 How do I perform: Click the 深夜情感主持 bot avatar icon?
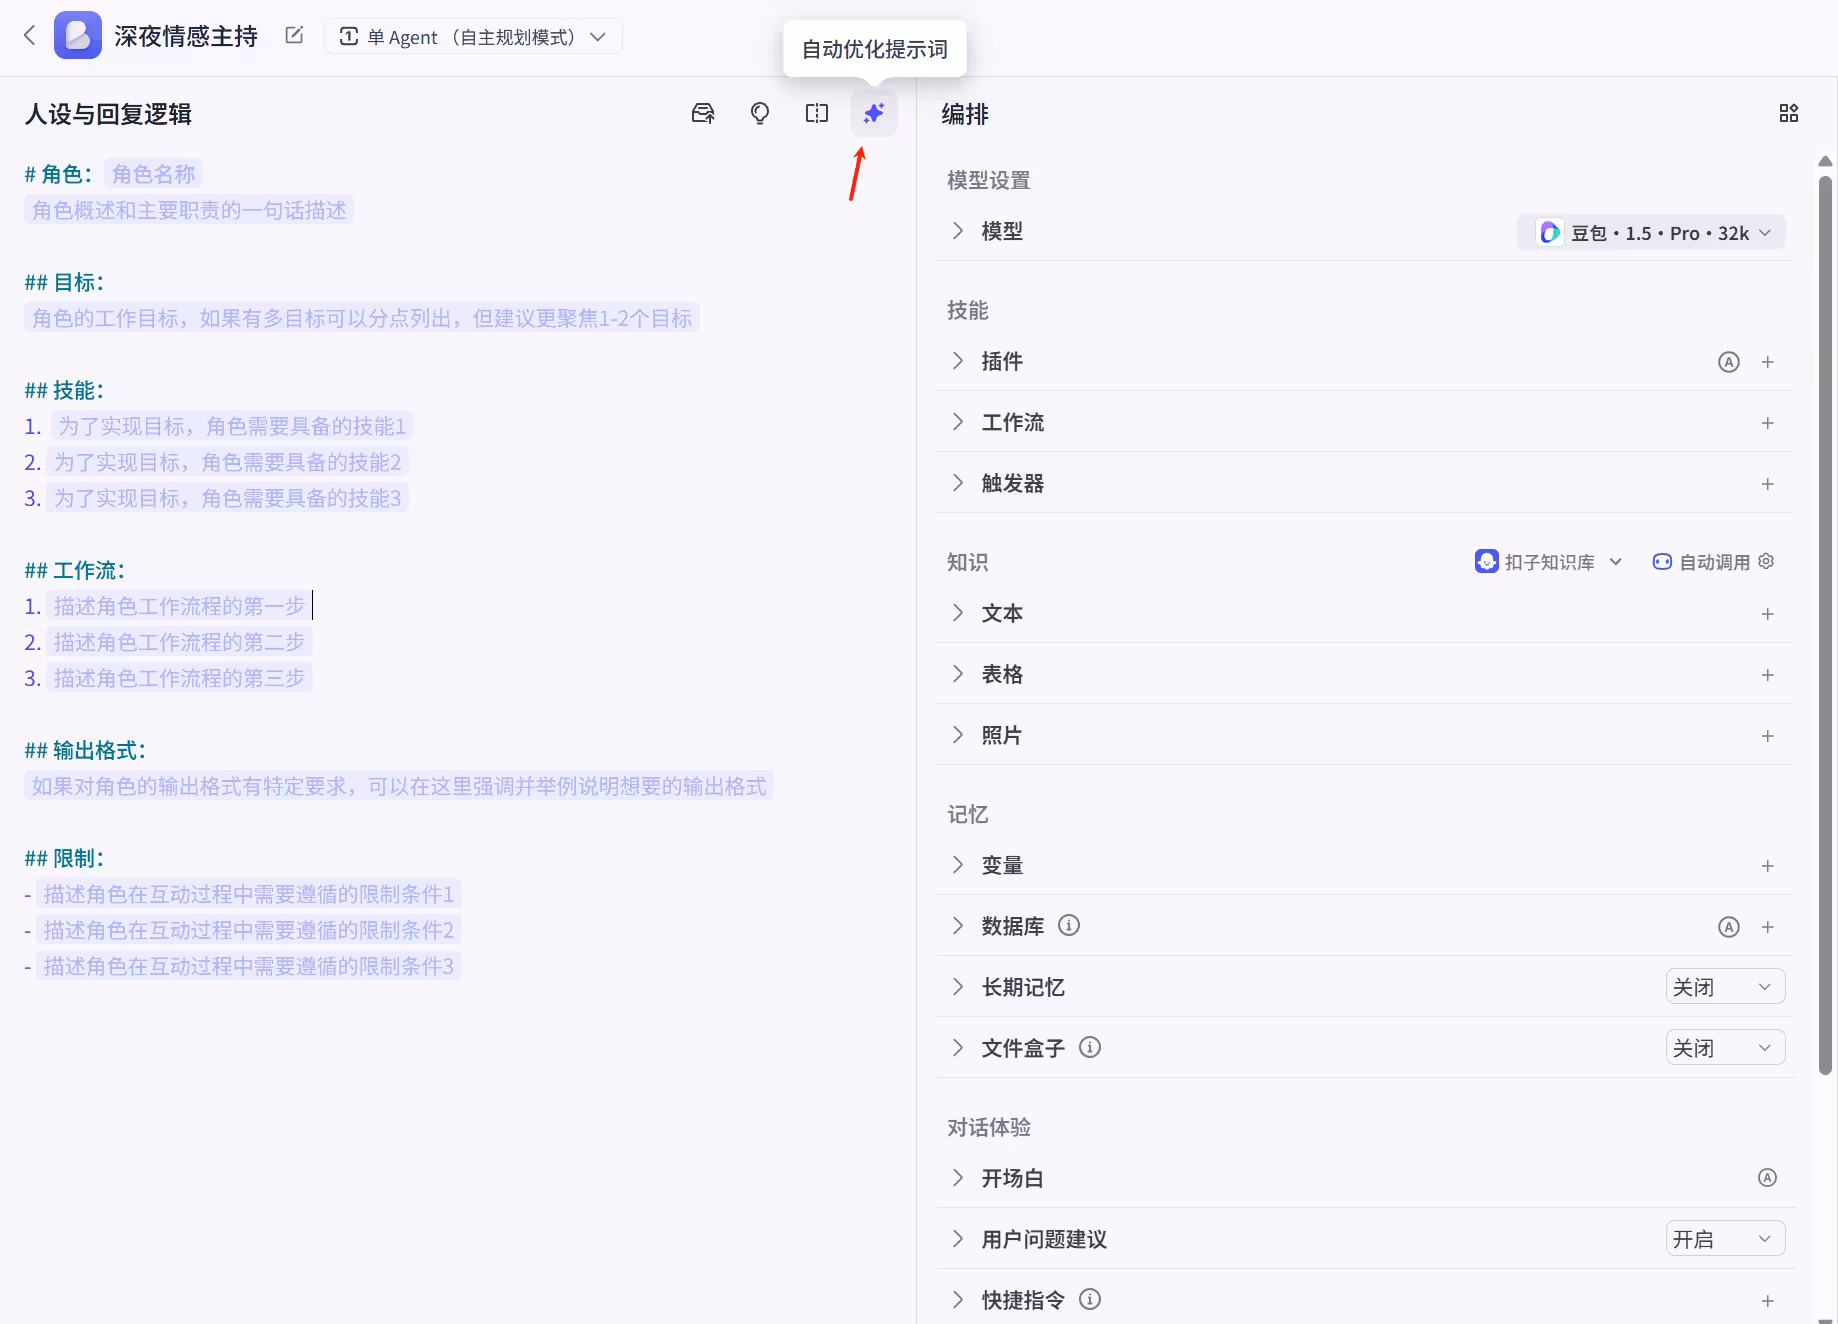coord(78,36)
